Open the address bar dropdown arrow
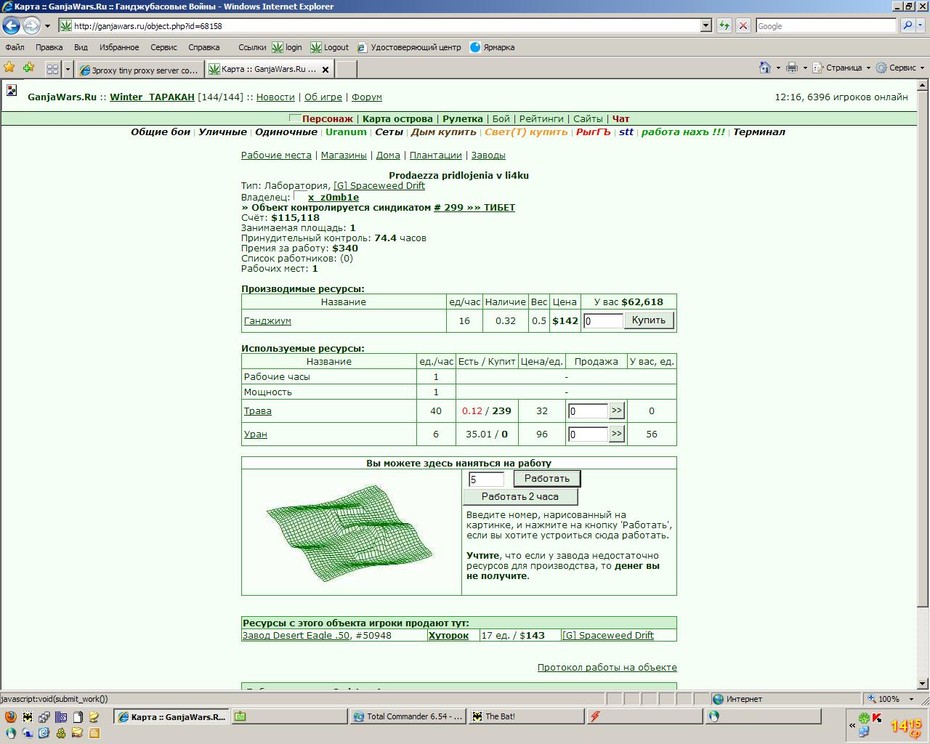This screenshot has height=744, width=930. pos(705,26)
